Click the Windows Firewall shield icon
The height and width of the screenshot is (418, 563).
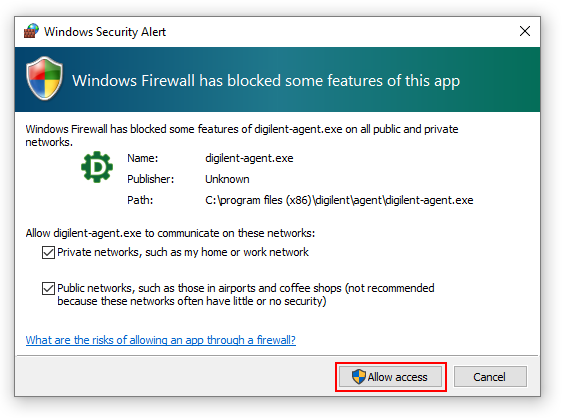pyautogui.click(x=44, y=78)
